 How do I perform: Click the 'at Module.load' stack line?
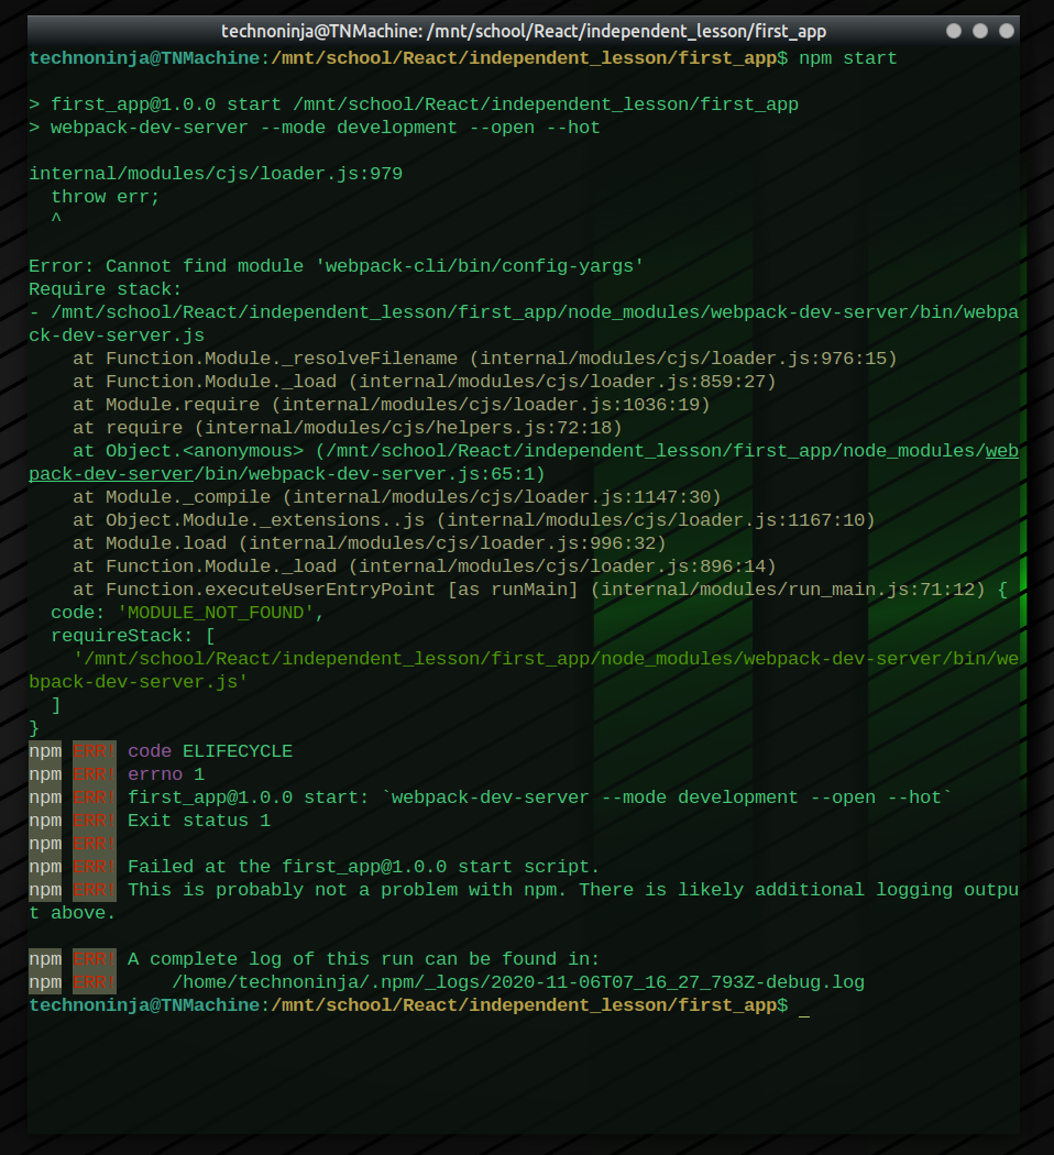tap(369, 544)
